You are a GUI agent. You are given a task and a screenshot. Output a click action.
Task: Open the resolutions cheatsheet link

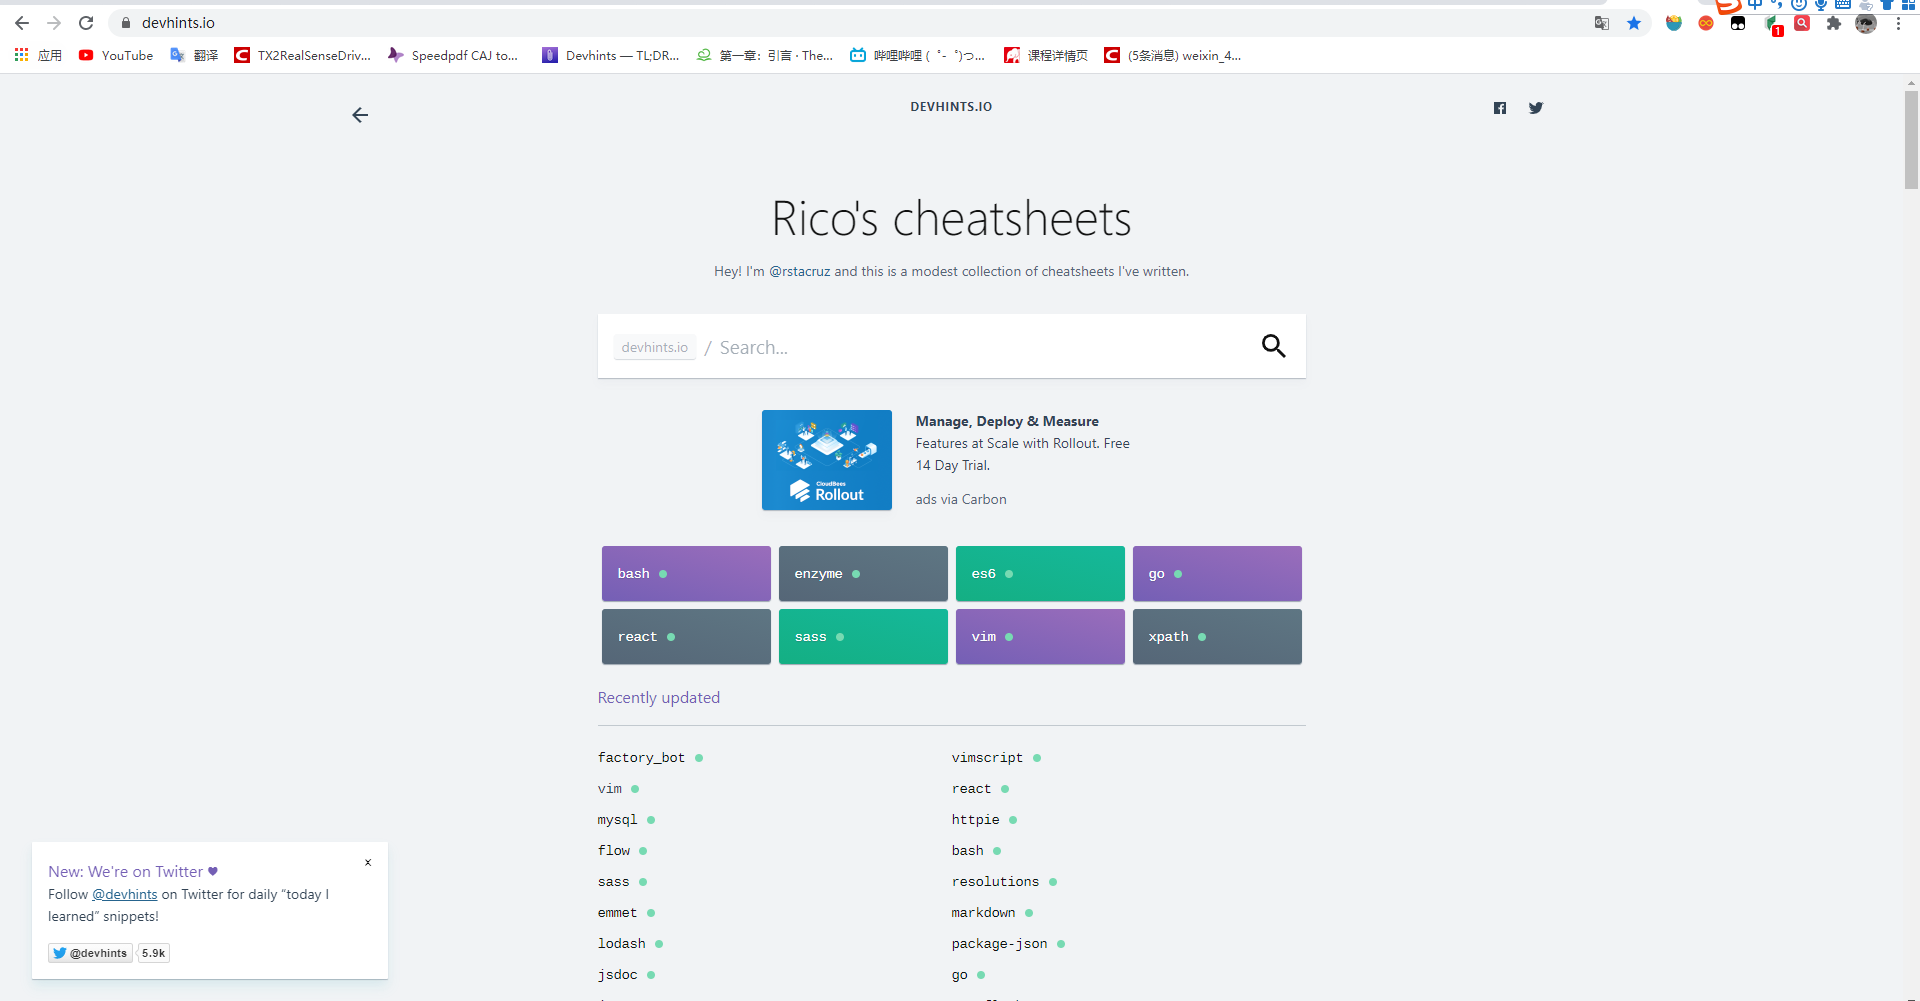click(x=996, y=882)
